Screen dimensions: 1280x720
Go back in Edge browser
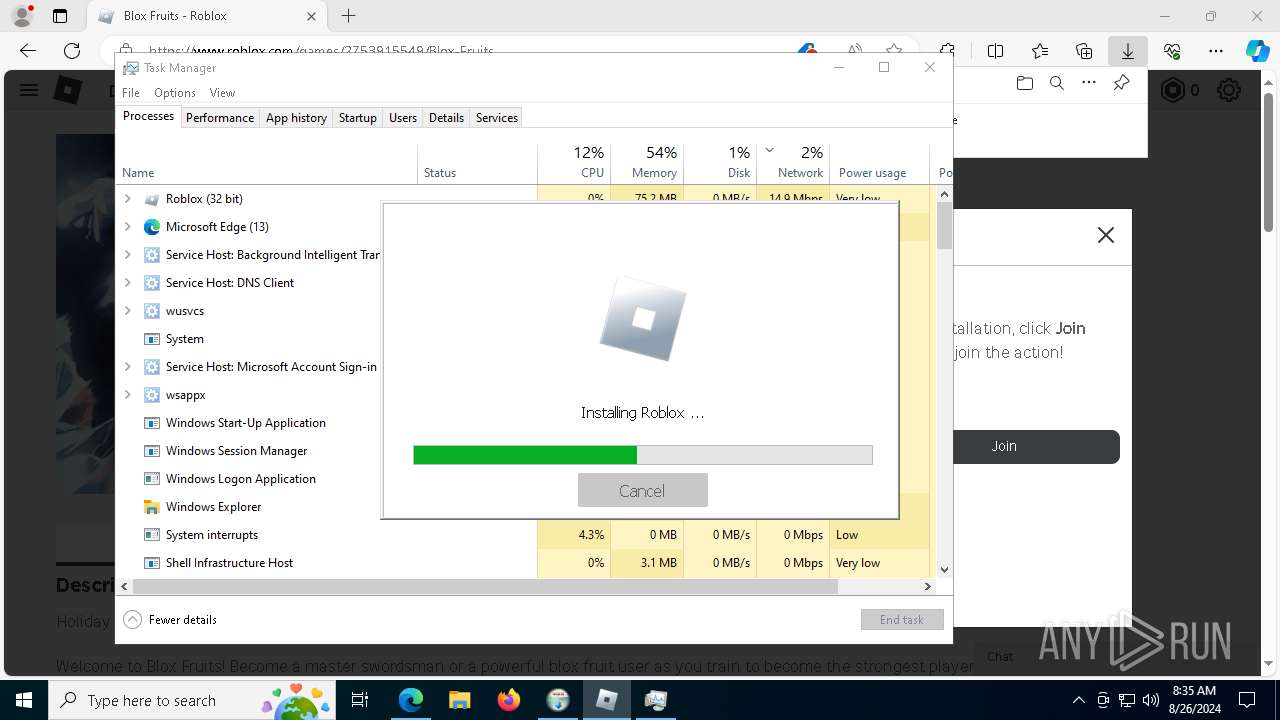28,51
